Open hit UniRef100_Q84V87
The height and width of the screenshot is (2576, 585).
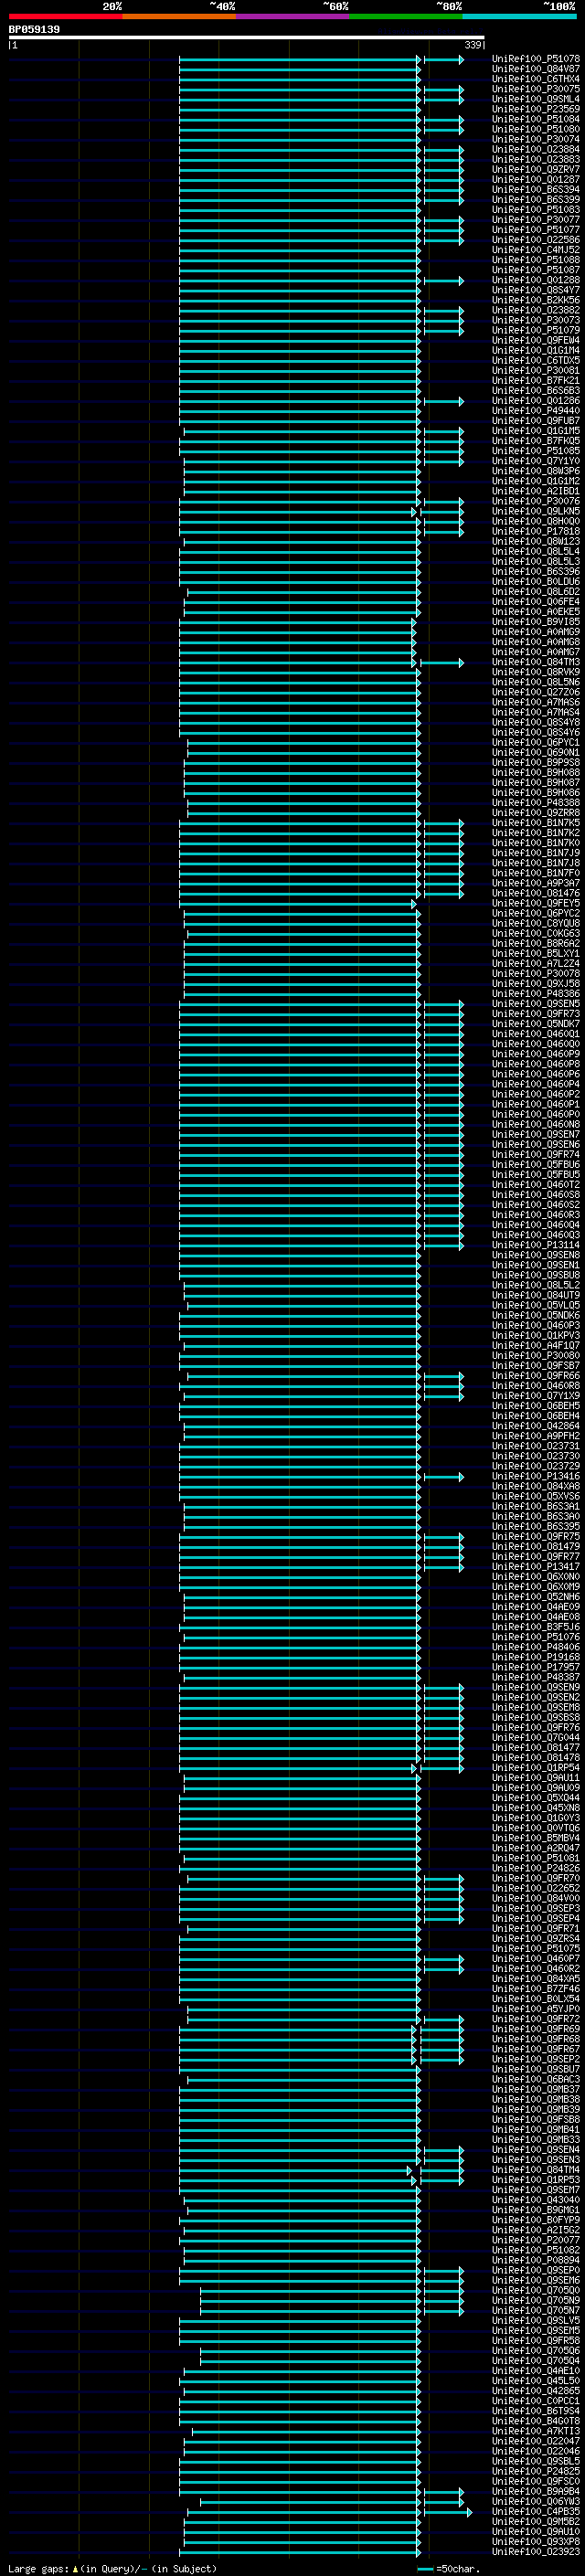point(536,69)
